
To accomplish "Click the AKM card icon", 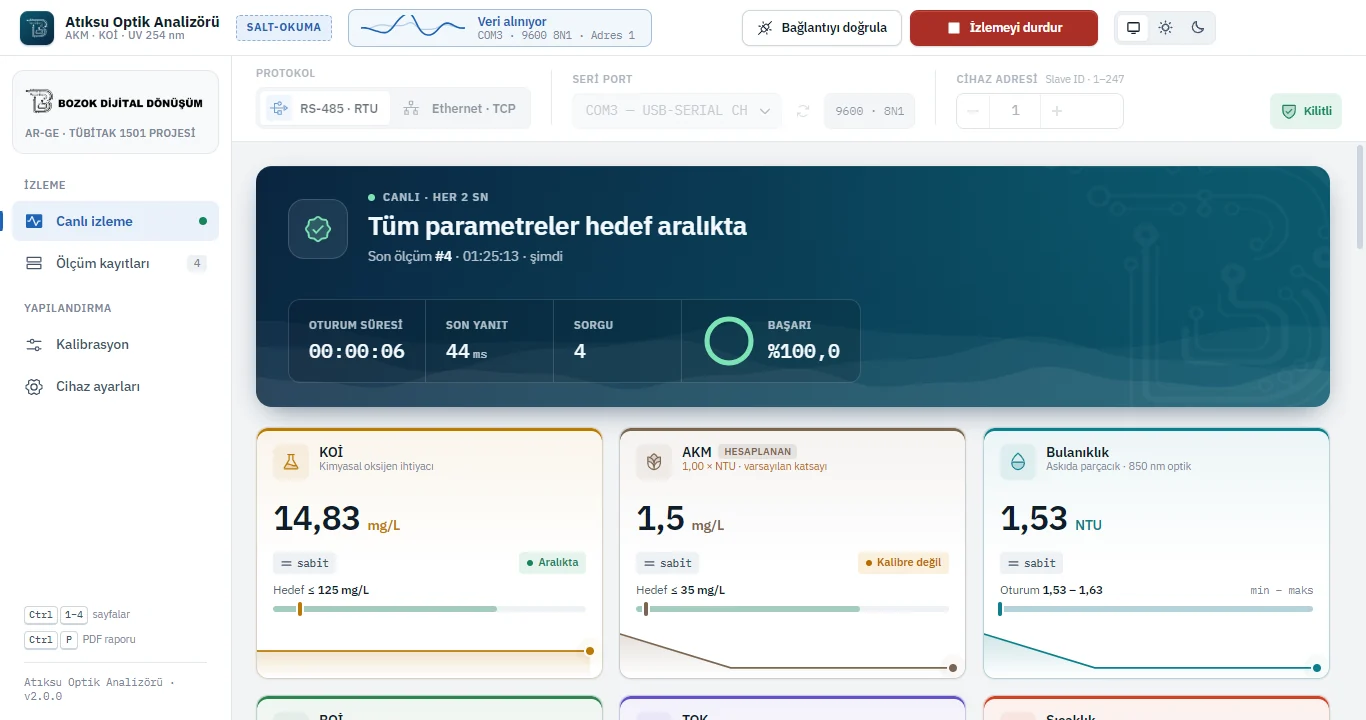I will point(654,462).
